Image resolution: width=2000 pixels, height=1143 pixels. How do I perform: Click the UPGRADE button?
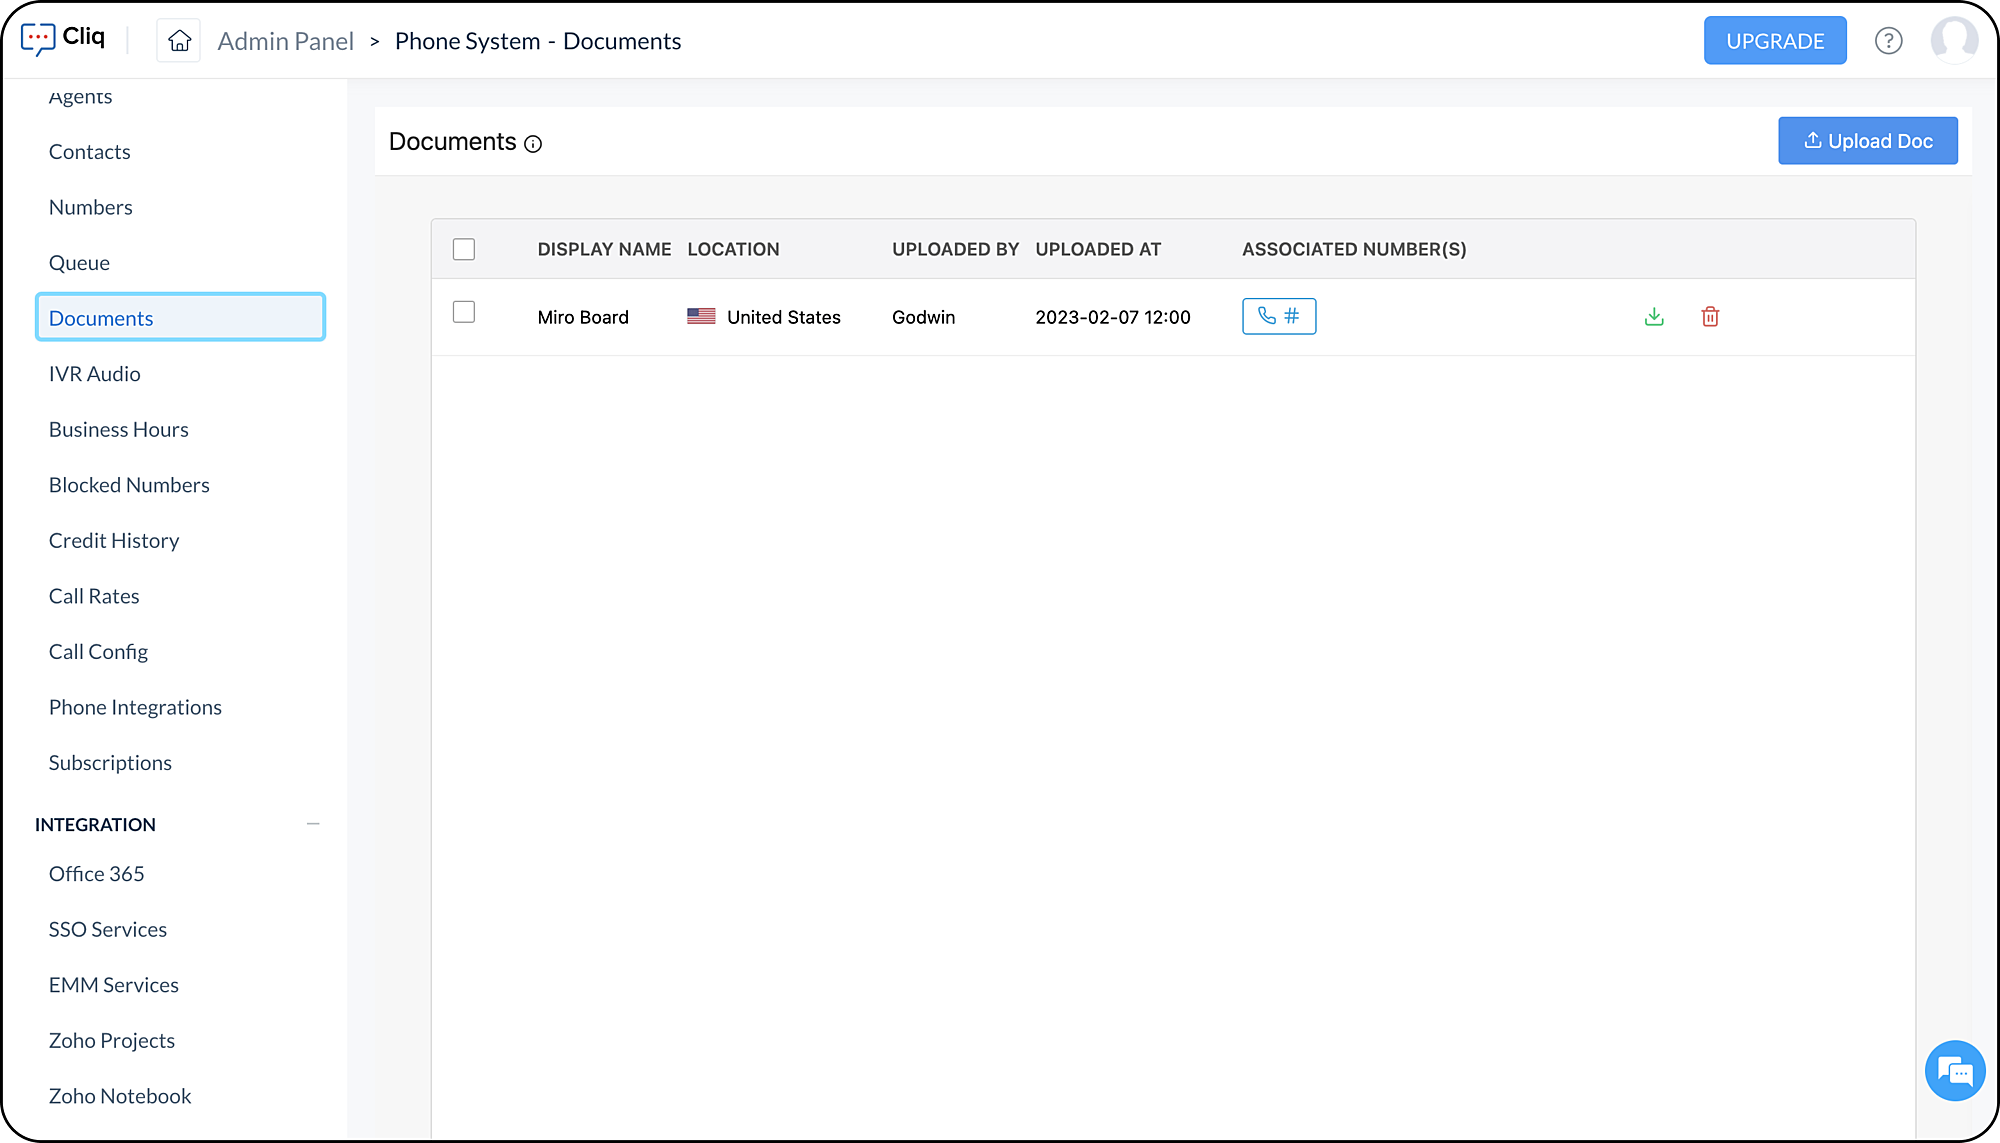[1775, 41]
